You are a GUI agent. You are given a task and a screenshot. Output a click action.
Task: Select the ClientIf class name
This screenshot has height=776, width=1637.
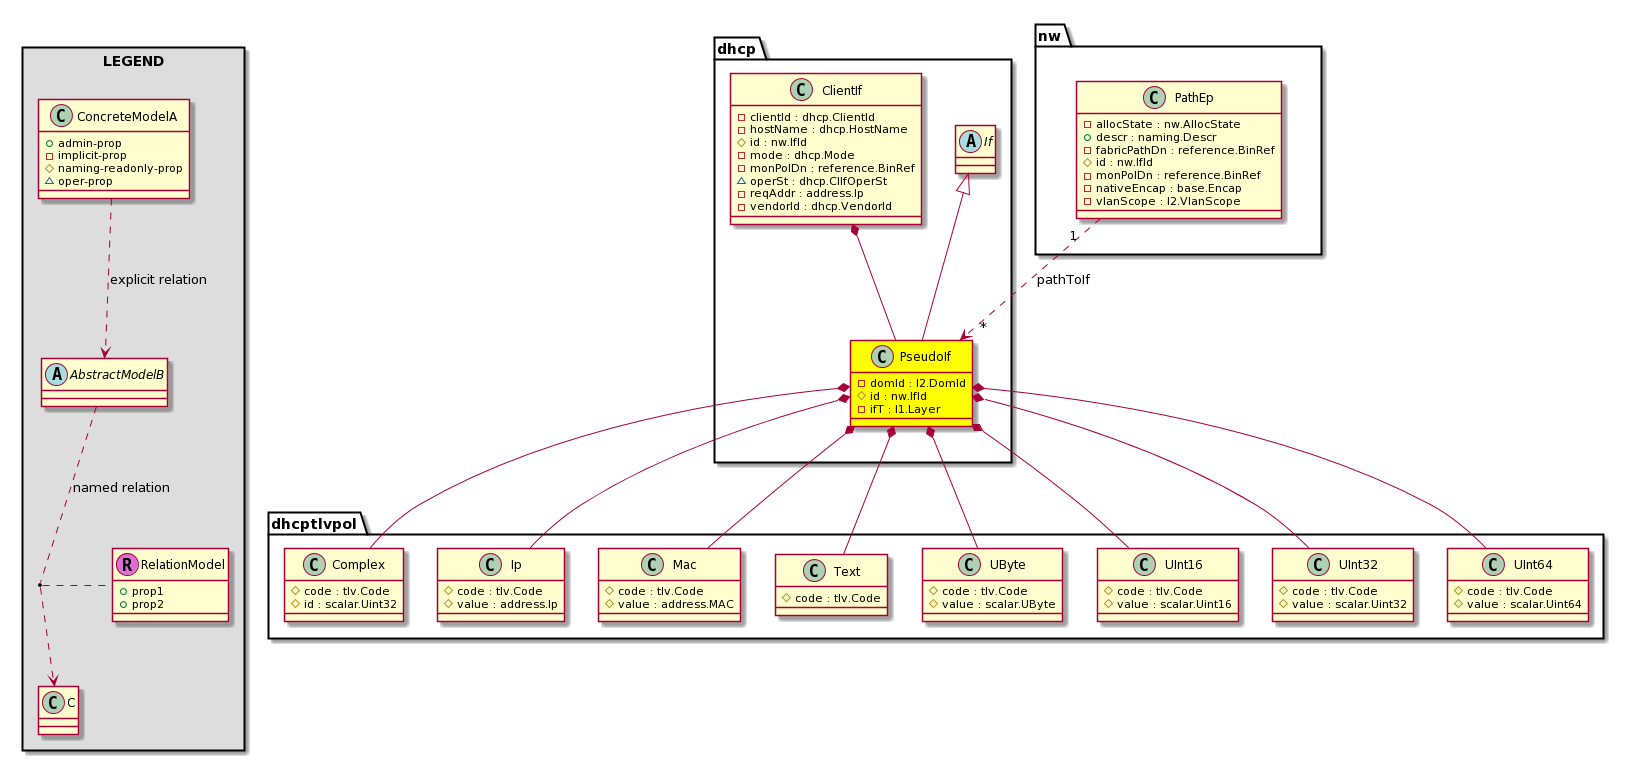tap(841, 90)
